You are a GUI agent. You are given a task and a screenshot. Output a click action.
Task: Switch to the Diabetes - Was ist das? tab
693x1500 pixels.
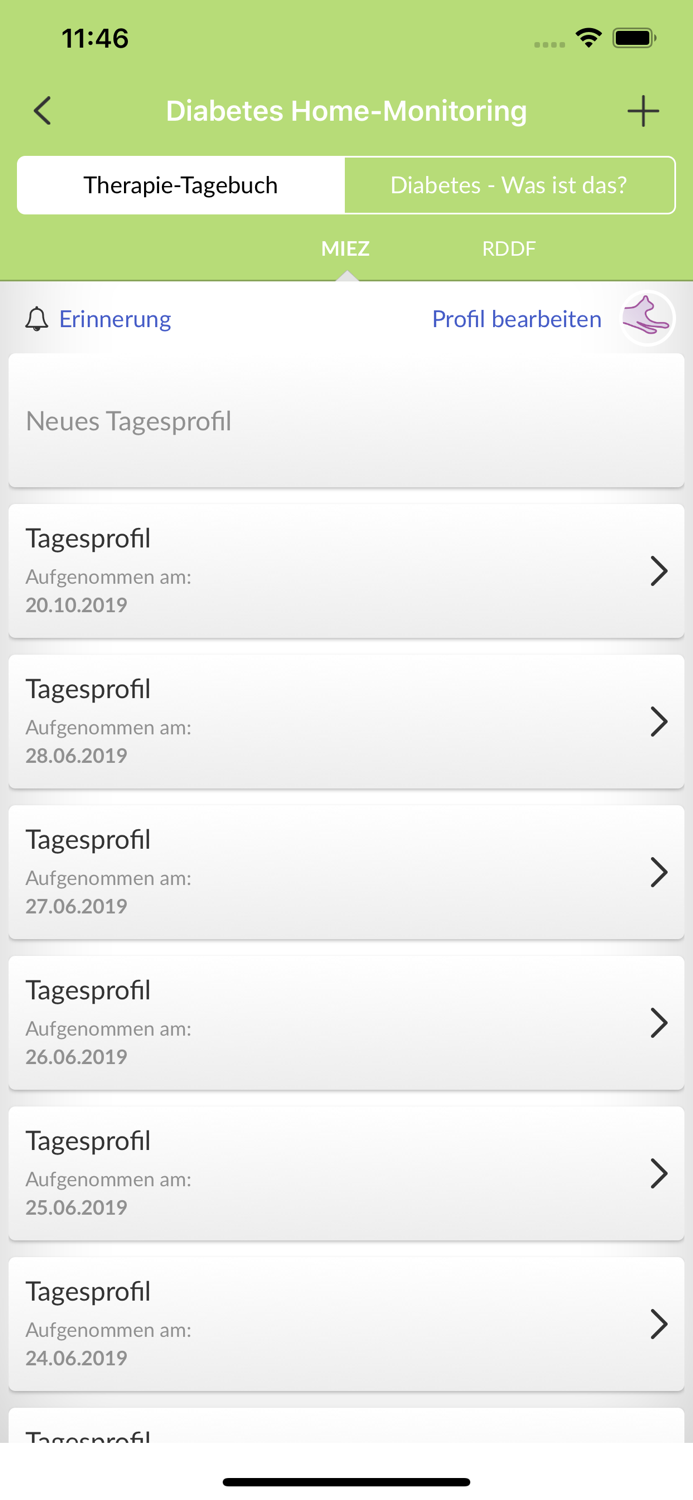(x=510, y=185)
